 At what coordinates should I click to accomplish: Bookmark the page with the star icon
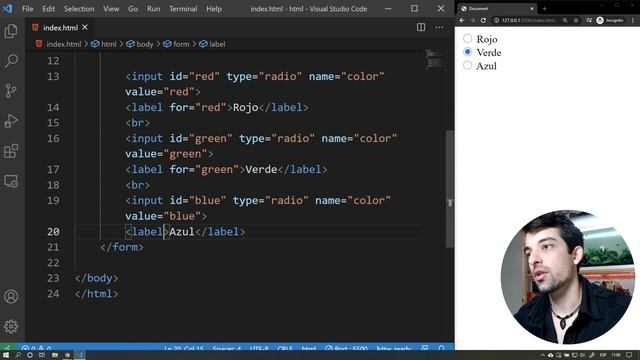(x=576, y=20)
